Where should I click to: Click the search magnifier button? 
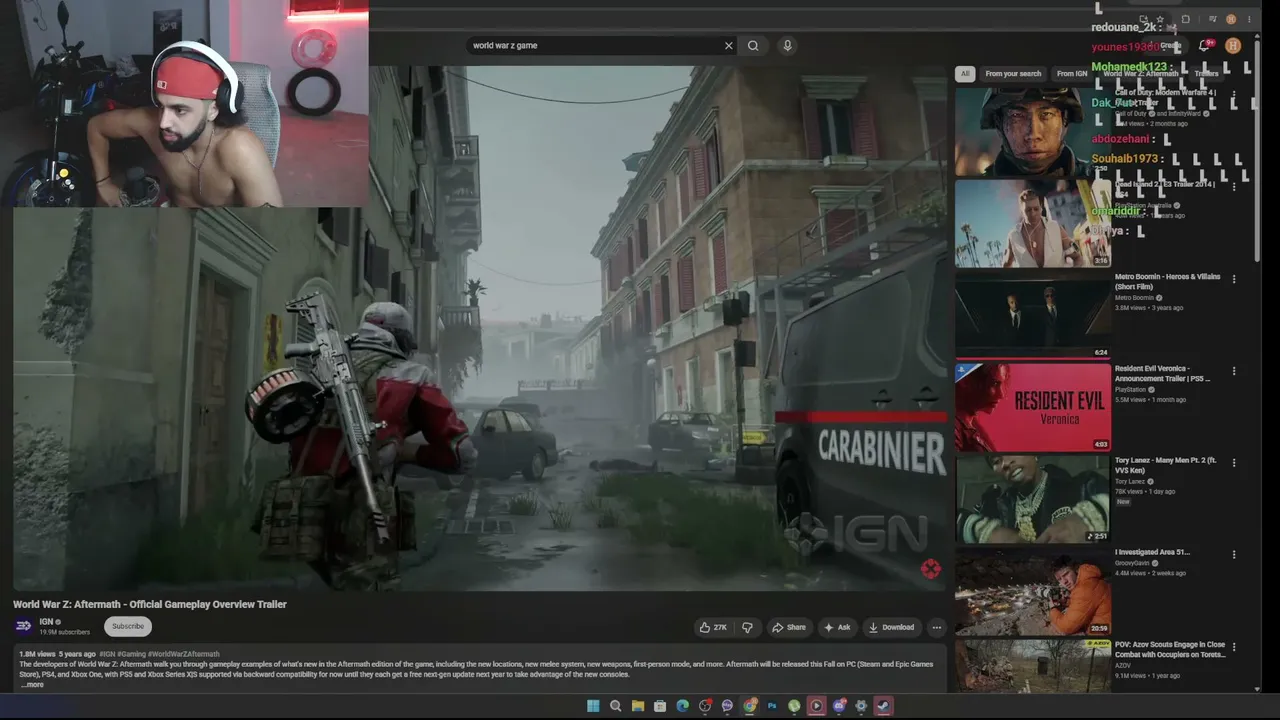(753, 45)
